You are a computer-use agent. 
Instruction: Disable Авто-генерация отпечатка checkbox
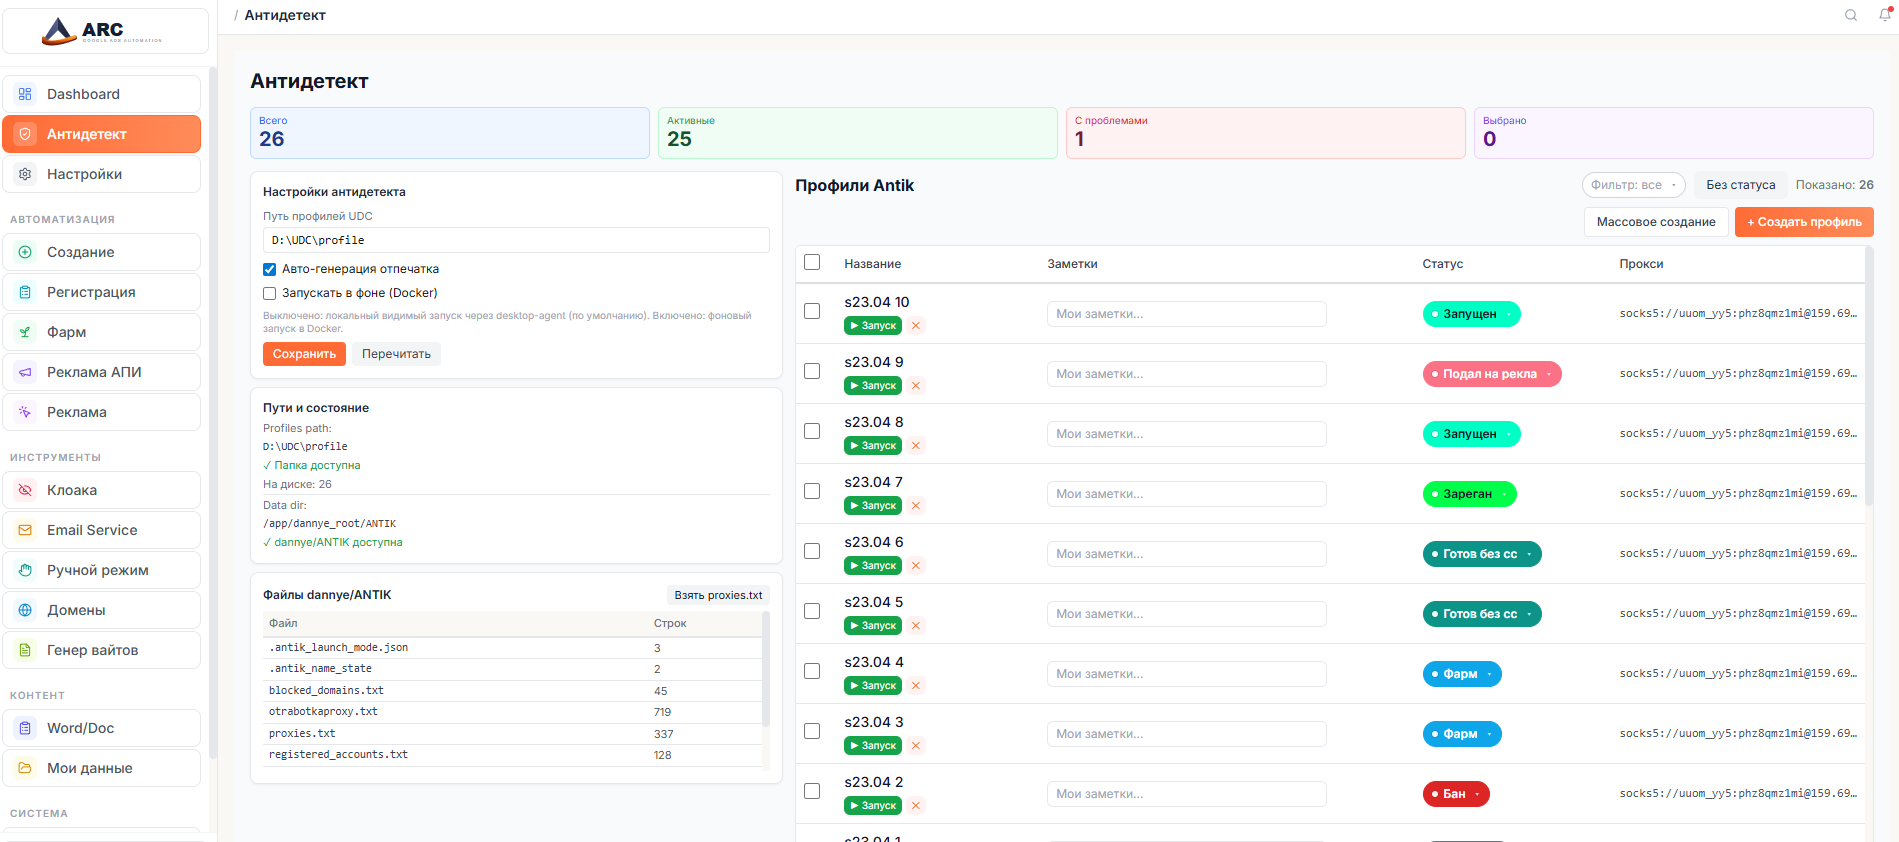(269, 269)
